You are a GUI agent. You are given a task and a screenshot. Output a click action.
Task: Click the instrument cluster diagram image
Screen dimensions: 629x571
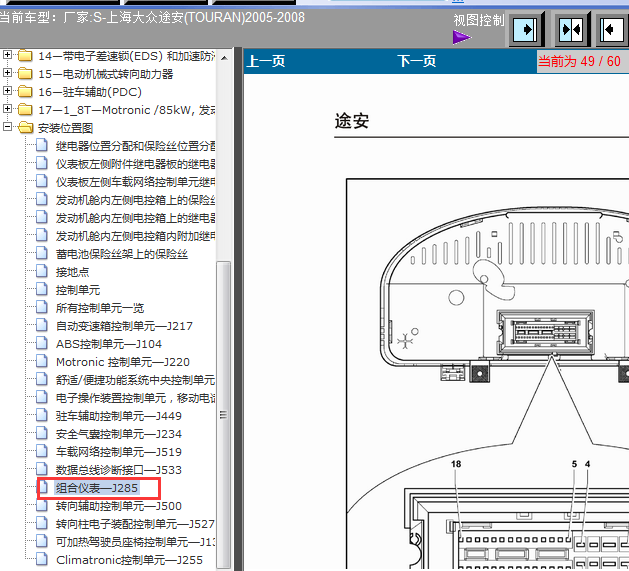tap(487, 373)
